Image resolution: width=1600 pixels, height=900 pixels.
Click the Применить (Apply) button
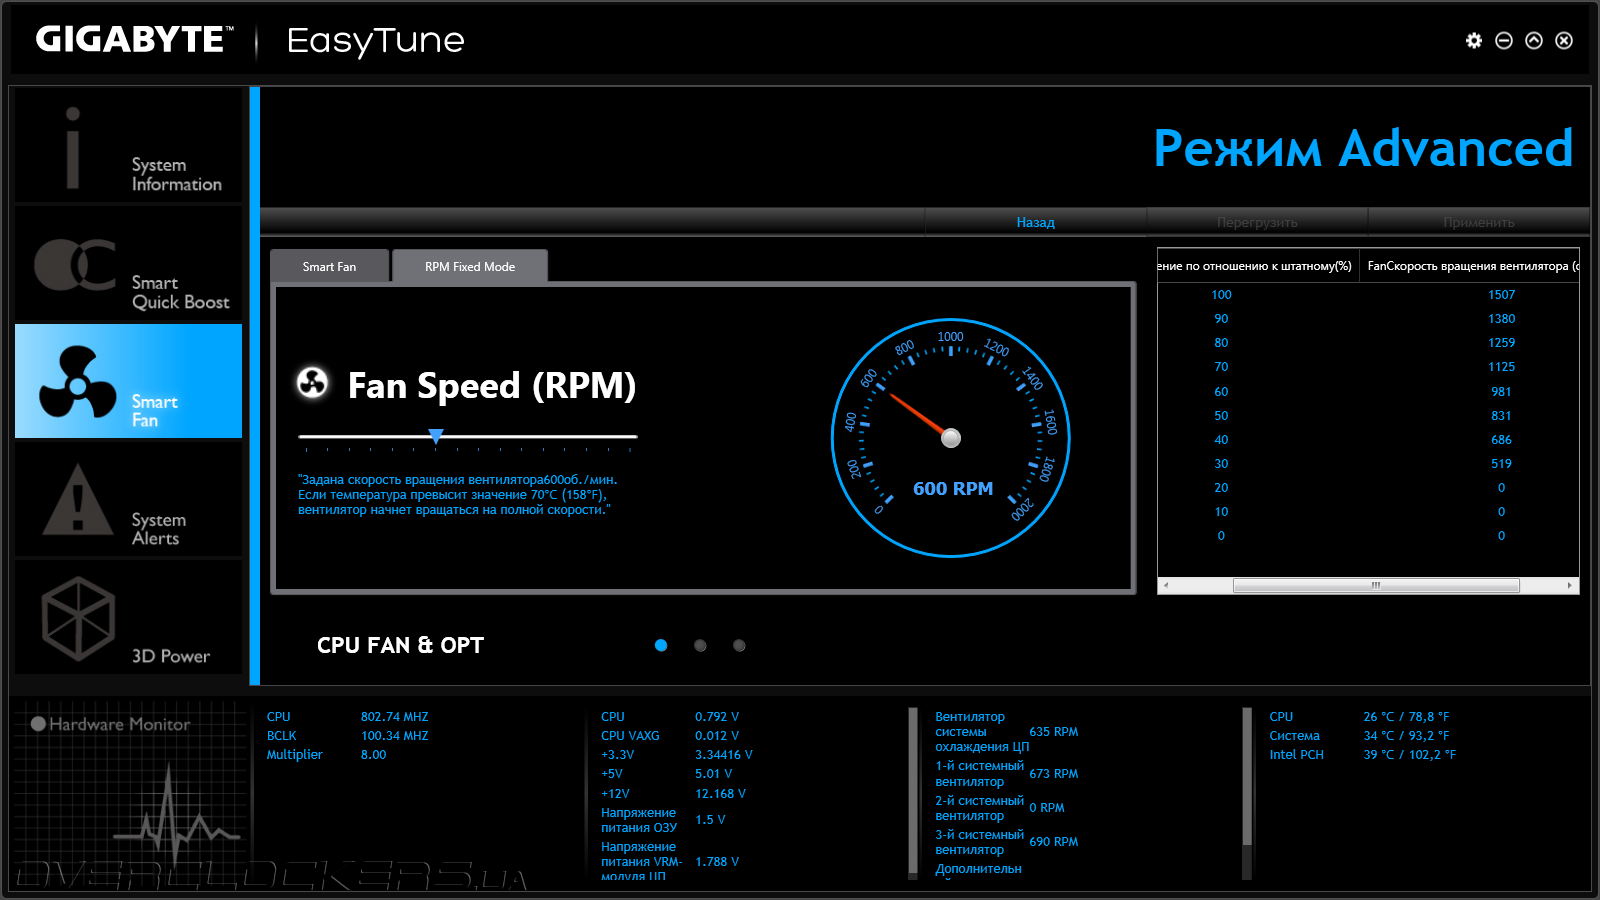pyautogui.click(x=1478, y=222)
